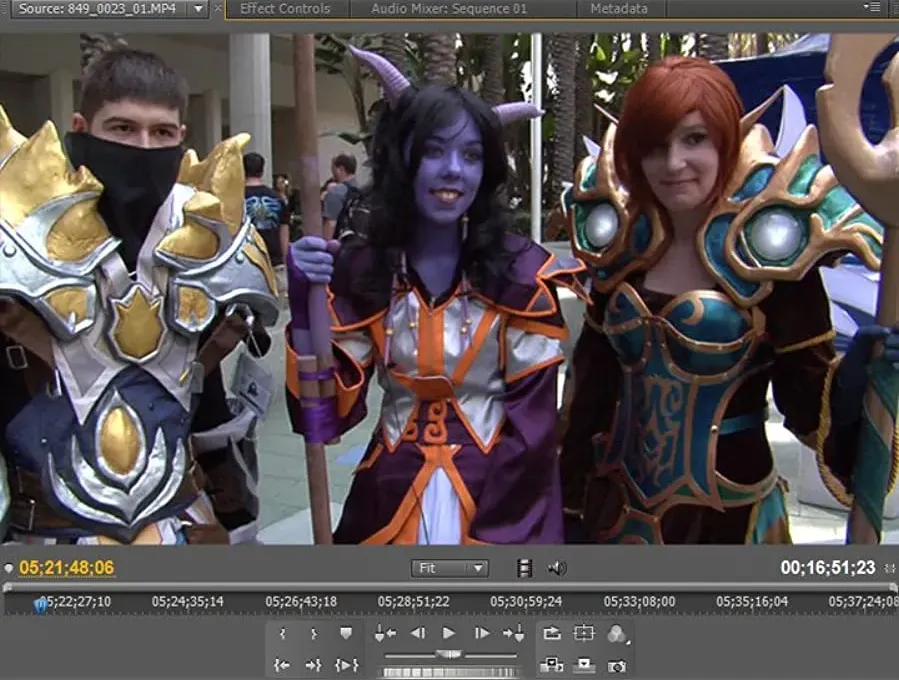Toggle Safe Margins overlay
The height and width of the screenshot is (680, 899).
pyautogui.click(x=584, y=633)
